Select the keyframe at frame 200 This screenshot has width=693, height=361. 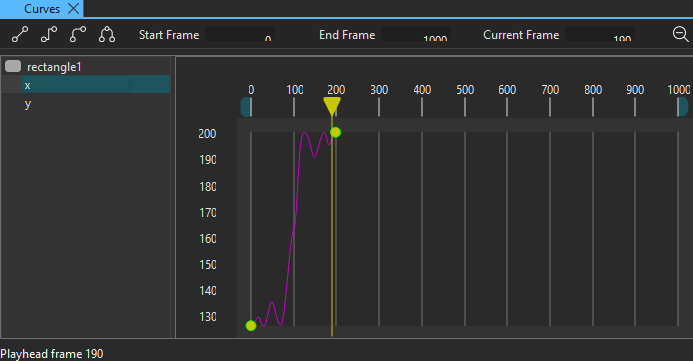[x=335, y=132]
